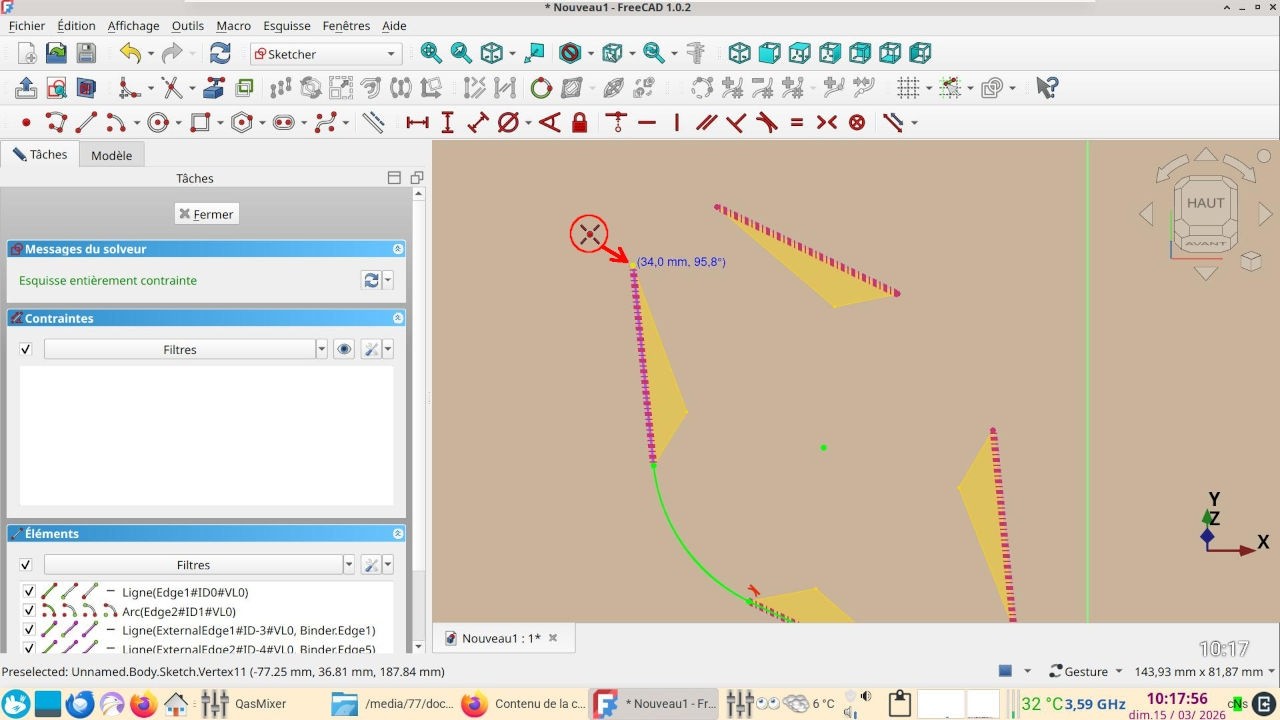
Task: Apply horizontal distance constraint
Action: pos(417,123)
